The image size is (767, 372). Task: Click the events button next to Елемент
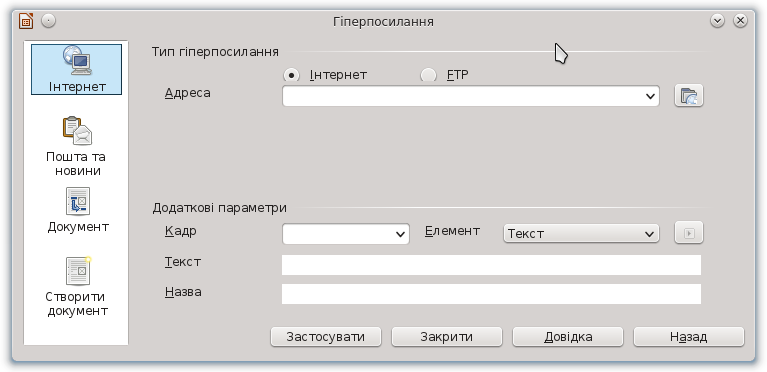point(689,233)
